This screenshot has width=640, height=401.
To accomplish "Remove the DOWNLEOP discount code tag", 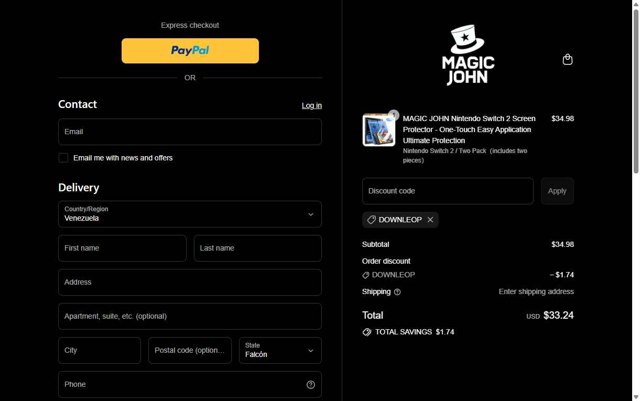I will (430, 220).
